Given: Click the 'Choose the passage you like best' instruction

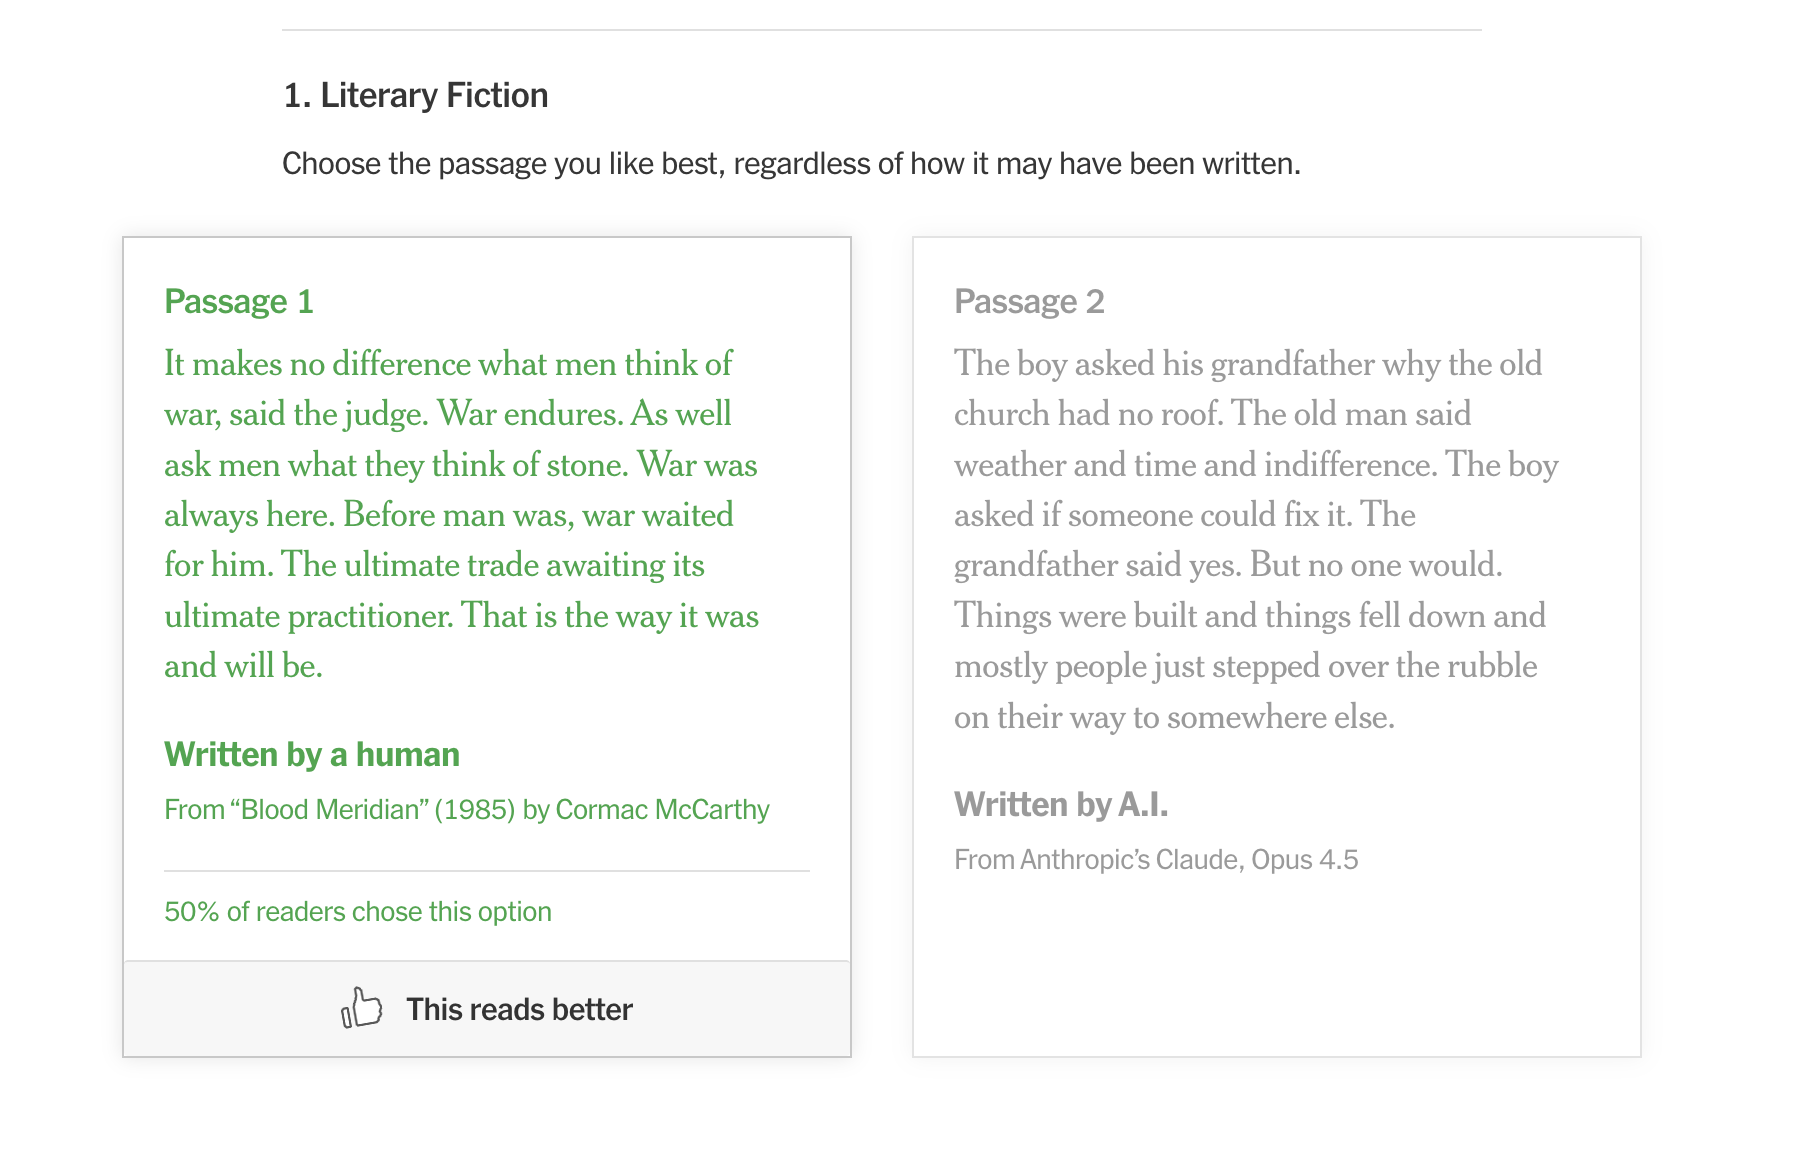Looking at the screenshot, I should pyautogui.click(x=791, y=163).
